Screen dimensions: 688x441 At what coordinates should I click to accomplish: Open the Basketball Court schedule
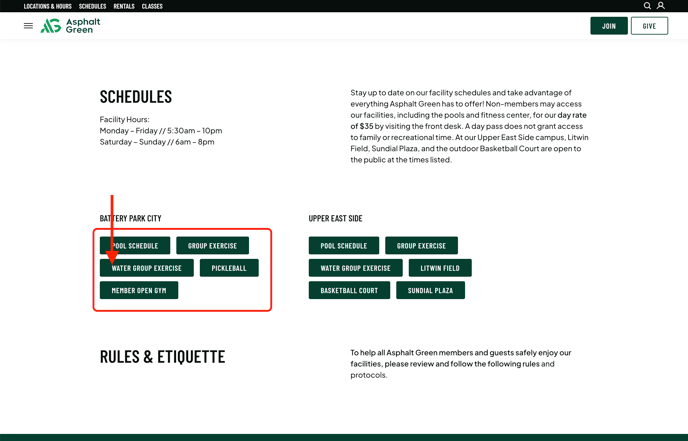click(349, 290)
